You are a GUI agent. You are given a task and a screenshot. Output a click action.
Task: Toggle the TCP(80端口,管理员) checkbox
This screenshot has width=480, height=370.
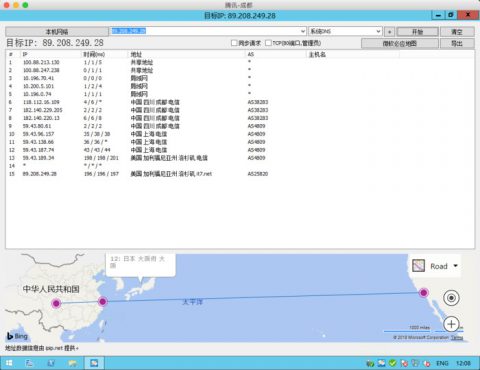click(x=268, y=43)
